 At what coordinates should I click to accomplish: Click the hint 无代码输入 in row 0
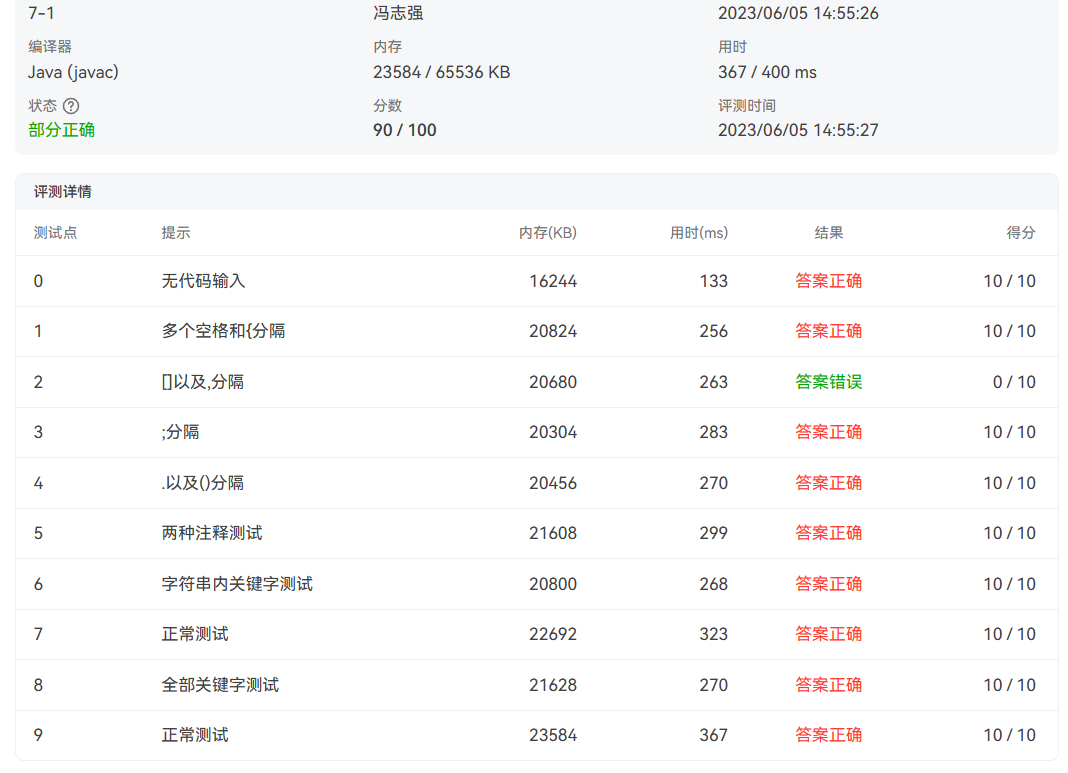[203, 281]
